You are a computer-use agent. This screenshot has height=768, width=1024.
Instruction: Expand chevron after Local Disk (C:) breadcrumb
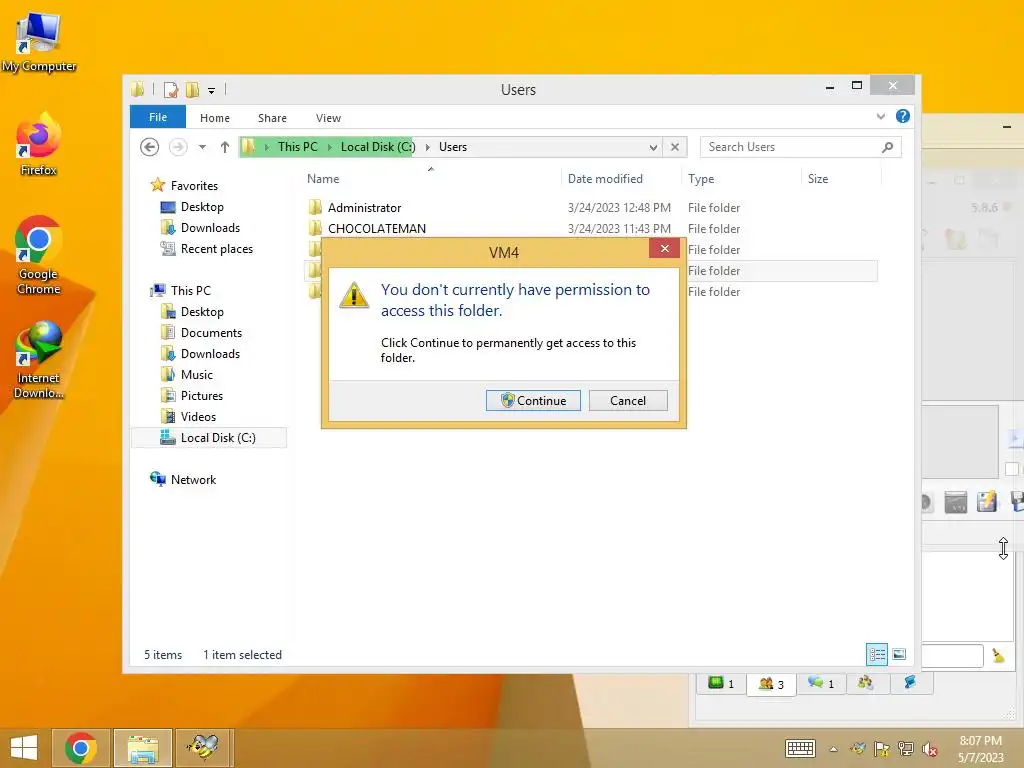coord(428,147)
